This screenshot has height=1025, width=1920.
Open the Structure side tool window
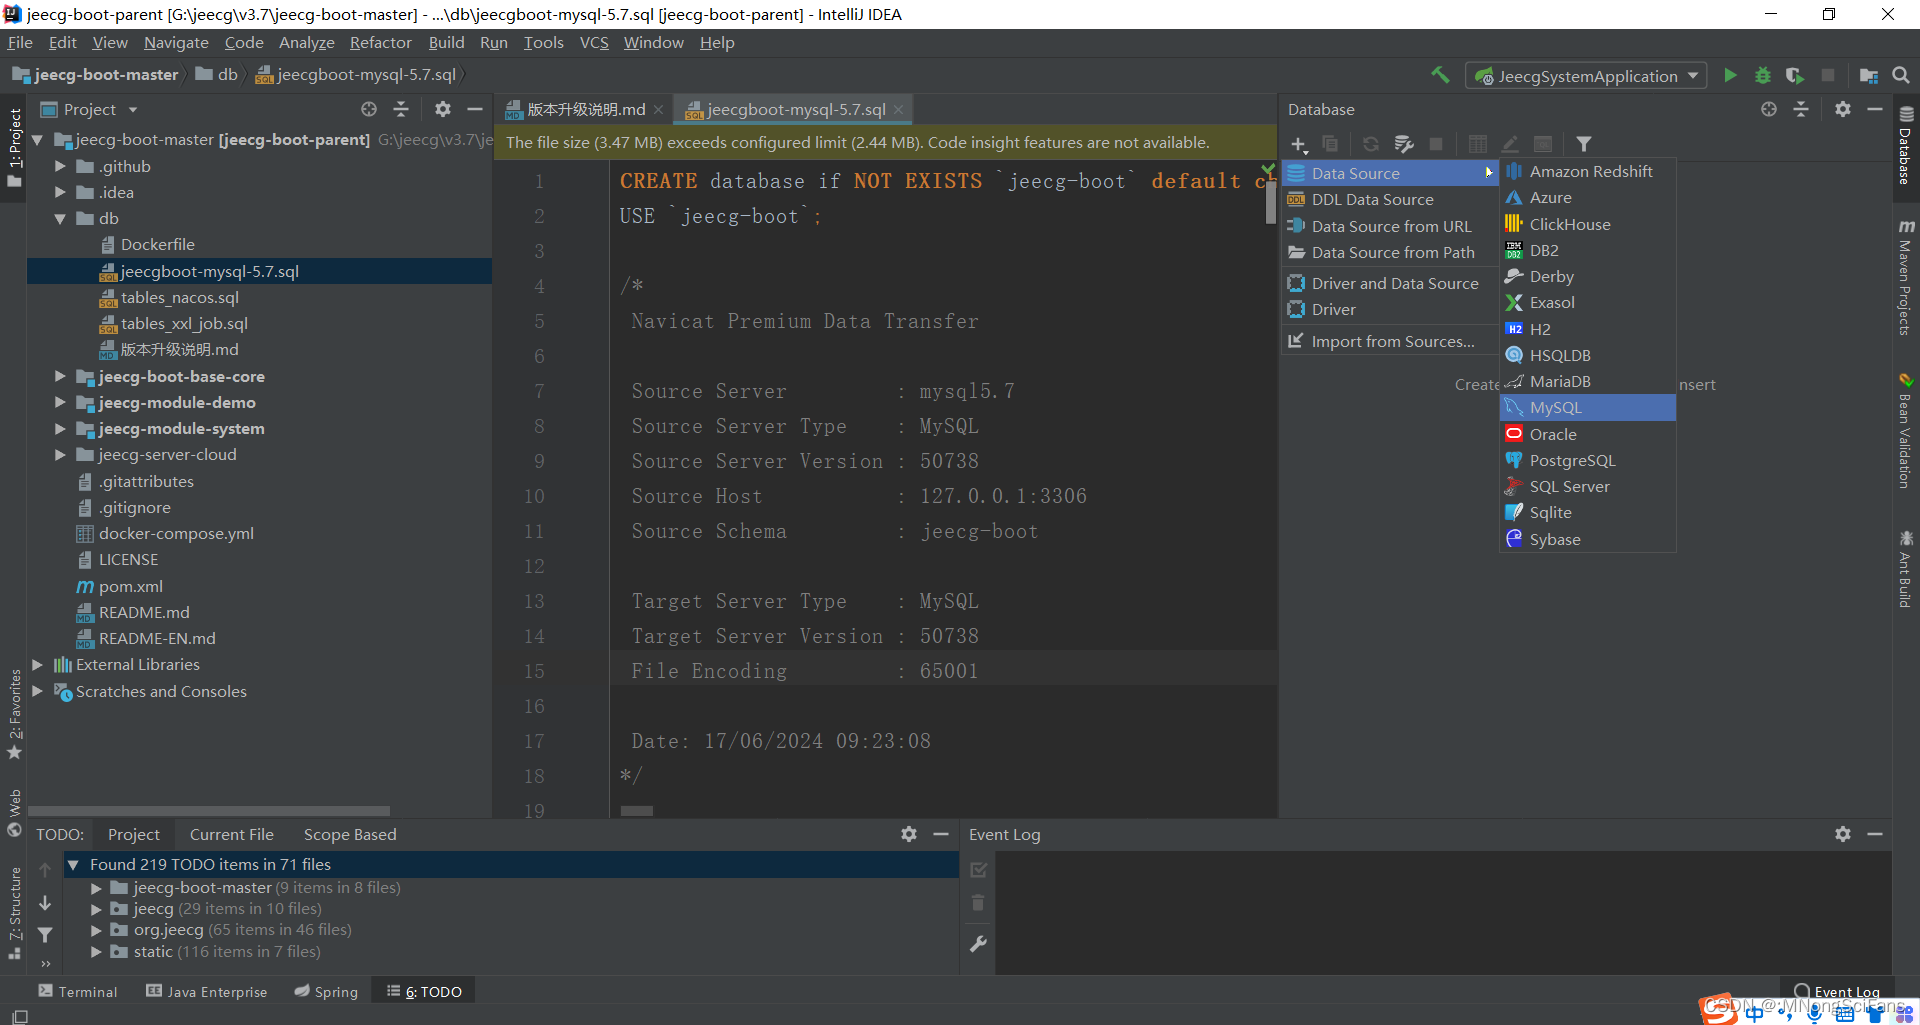[x=15, y=910]
